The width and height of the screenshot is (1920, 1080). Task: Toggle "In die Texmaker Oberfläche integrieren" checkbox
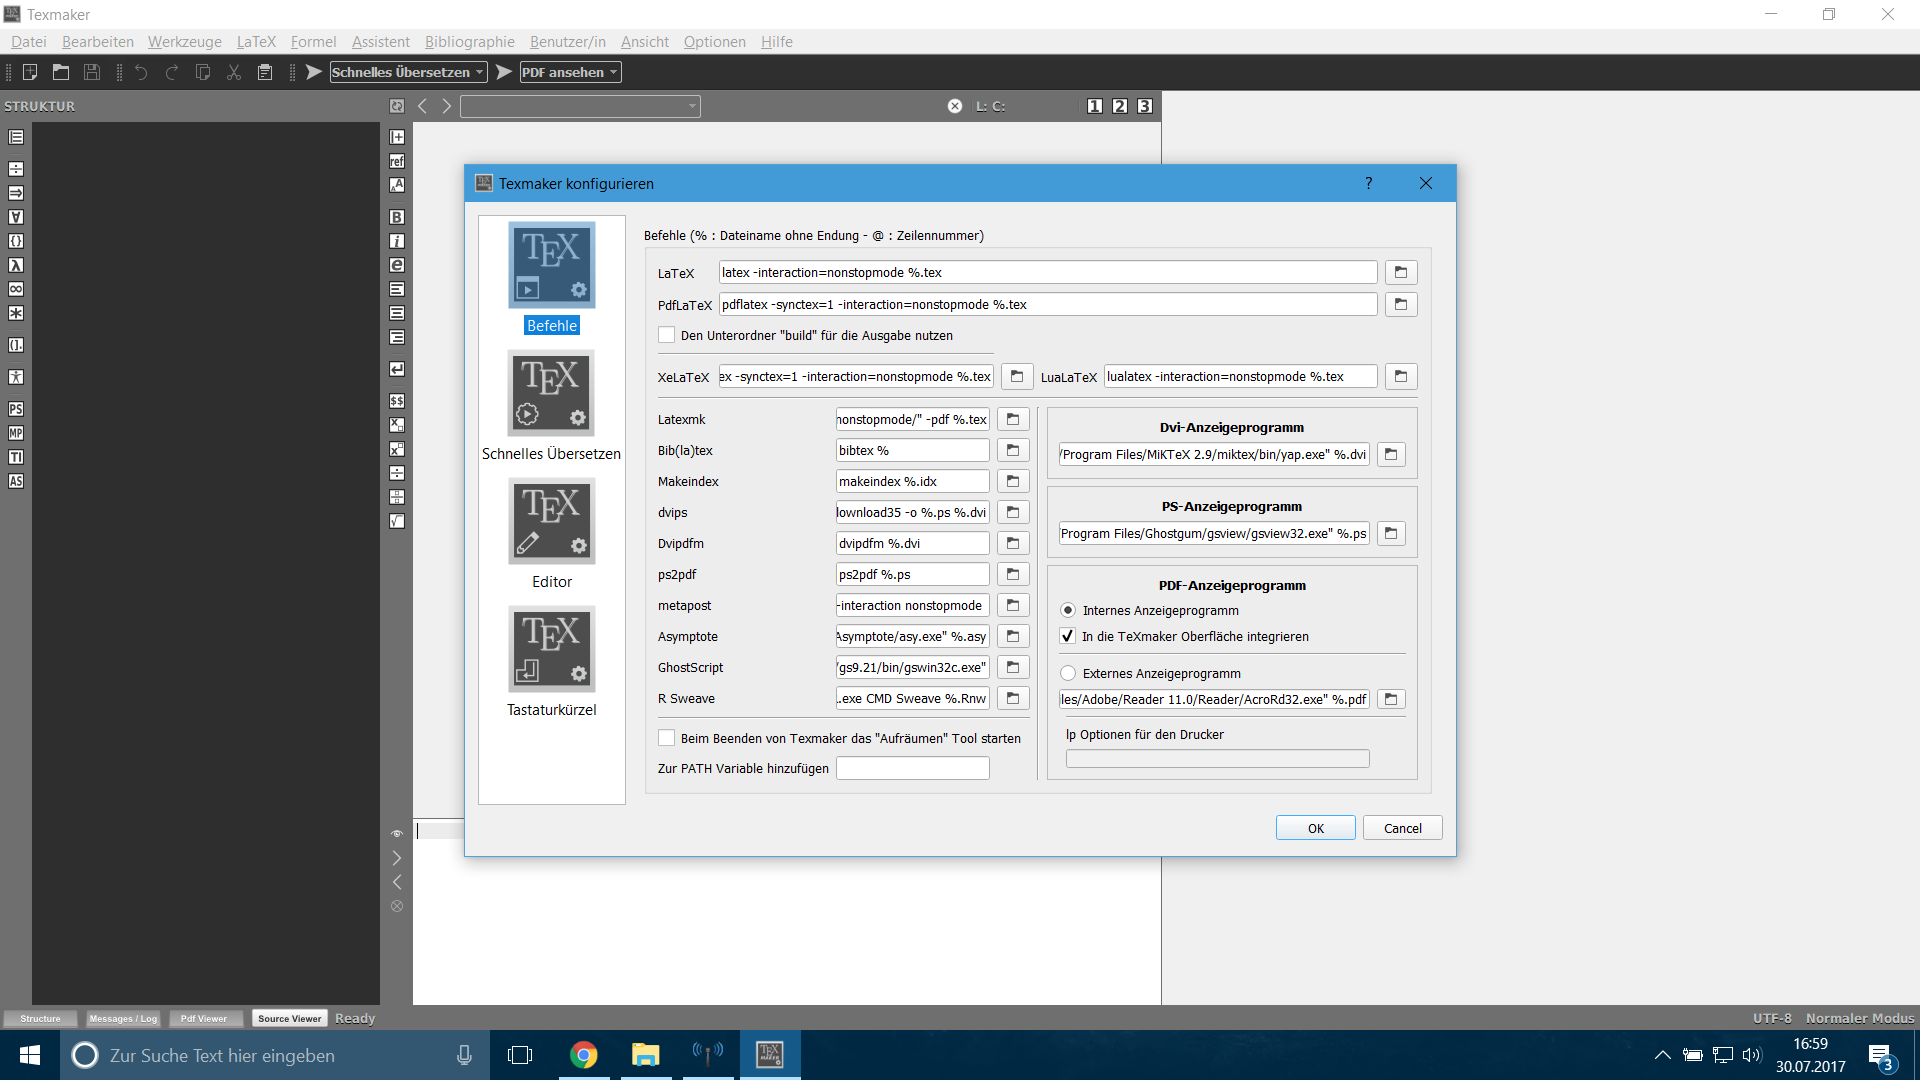(1068, 636)
